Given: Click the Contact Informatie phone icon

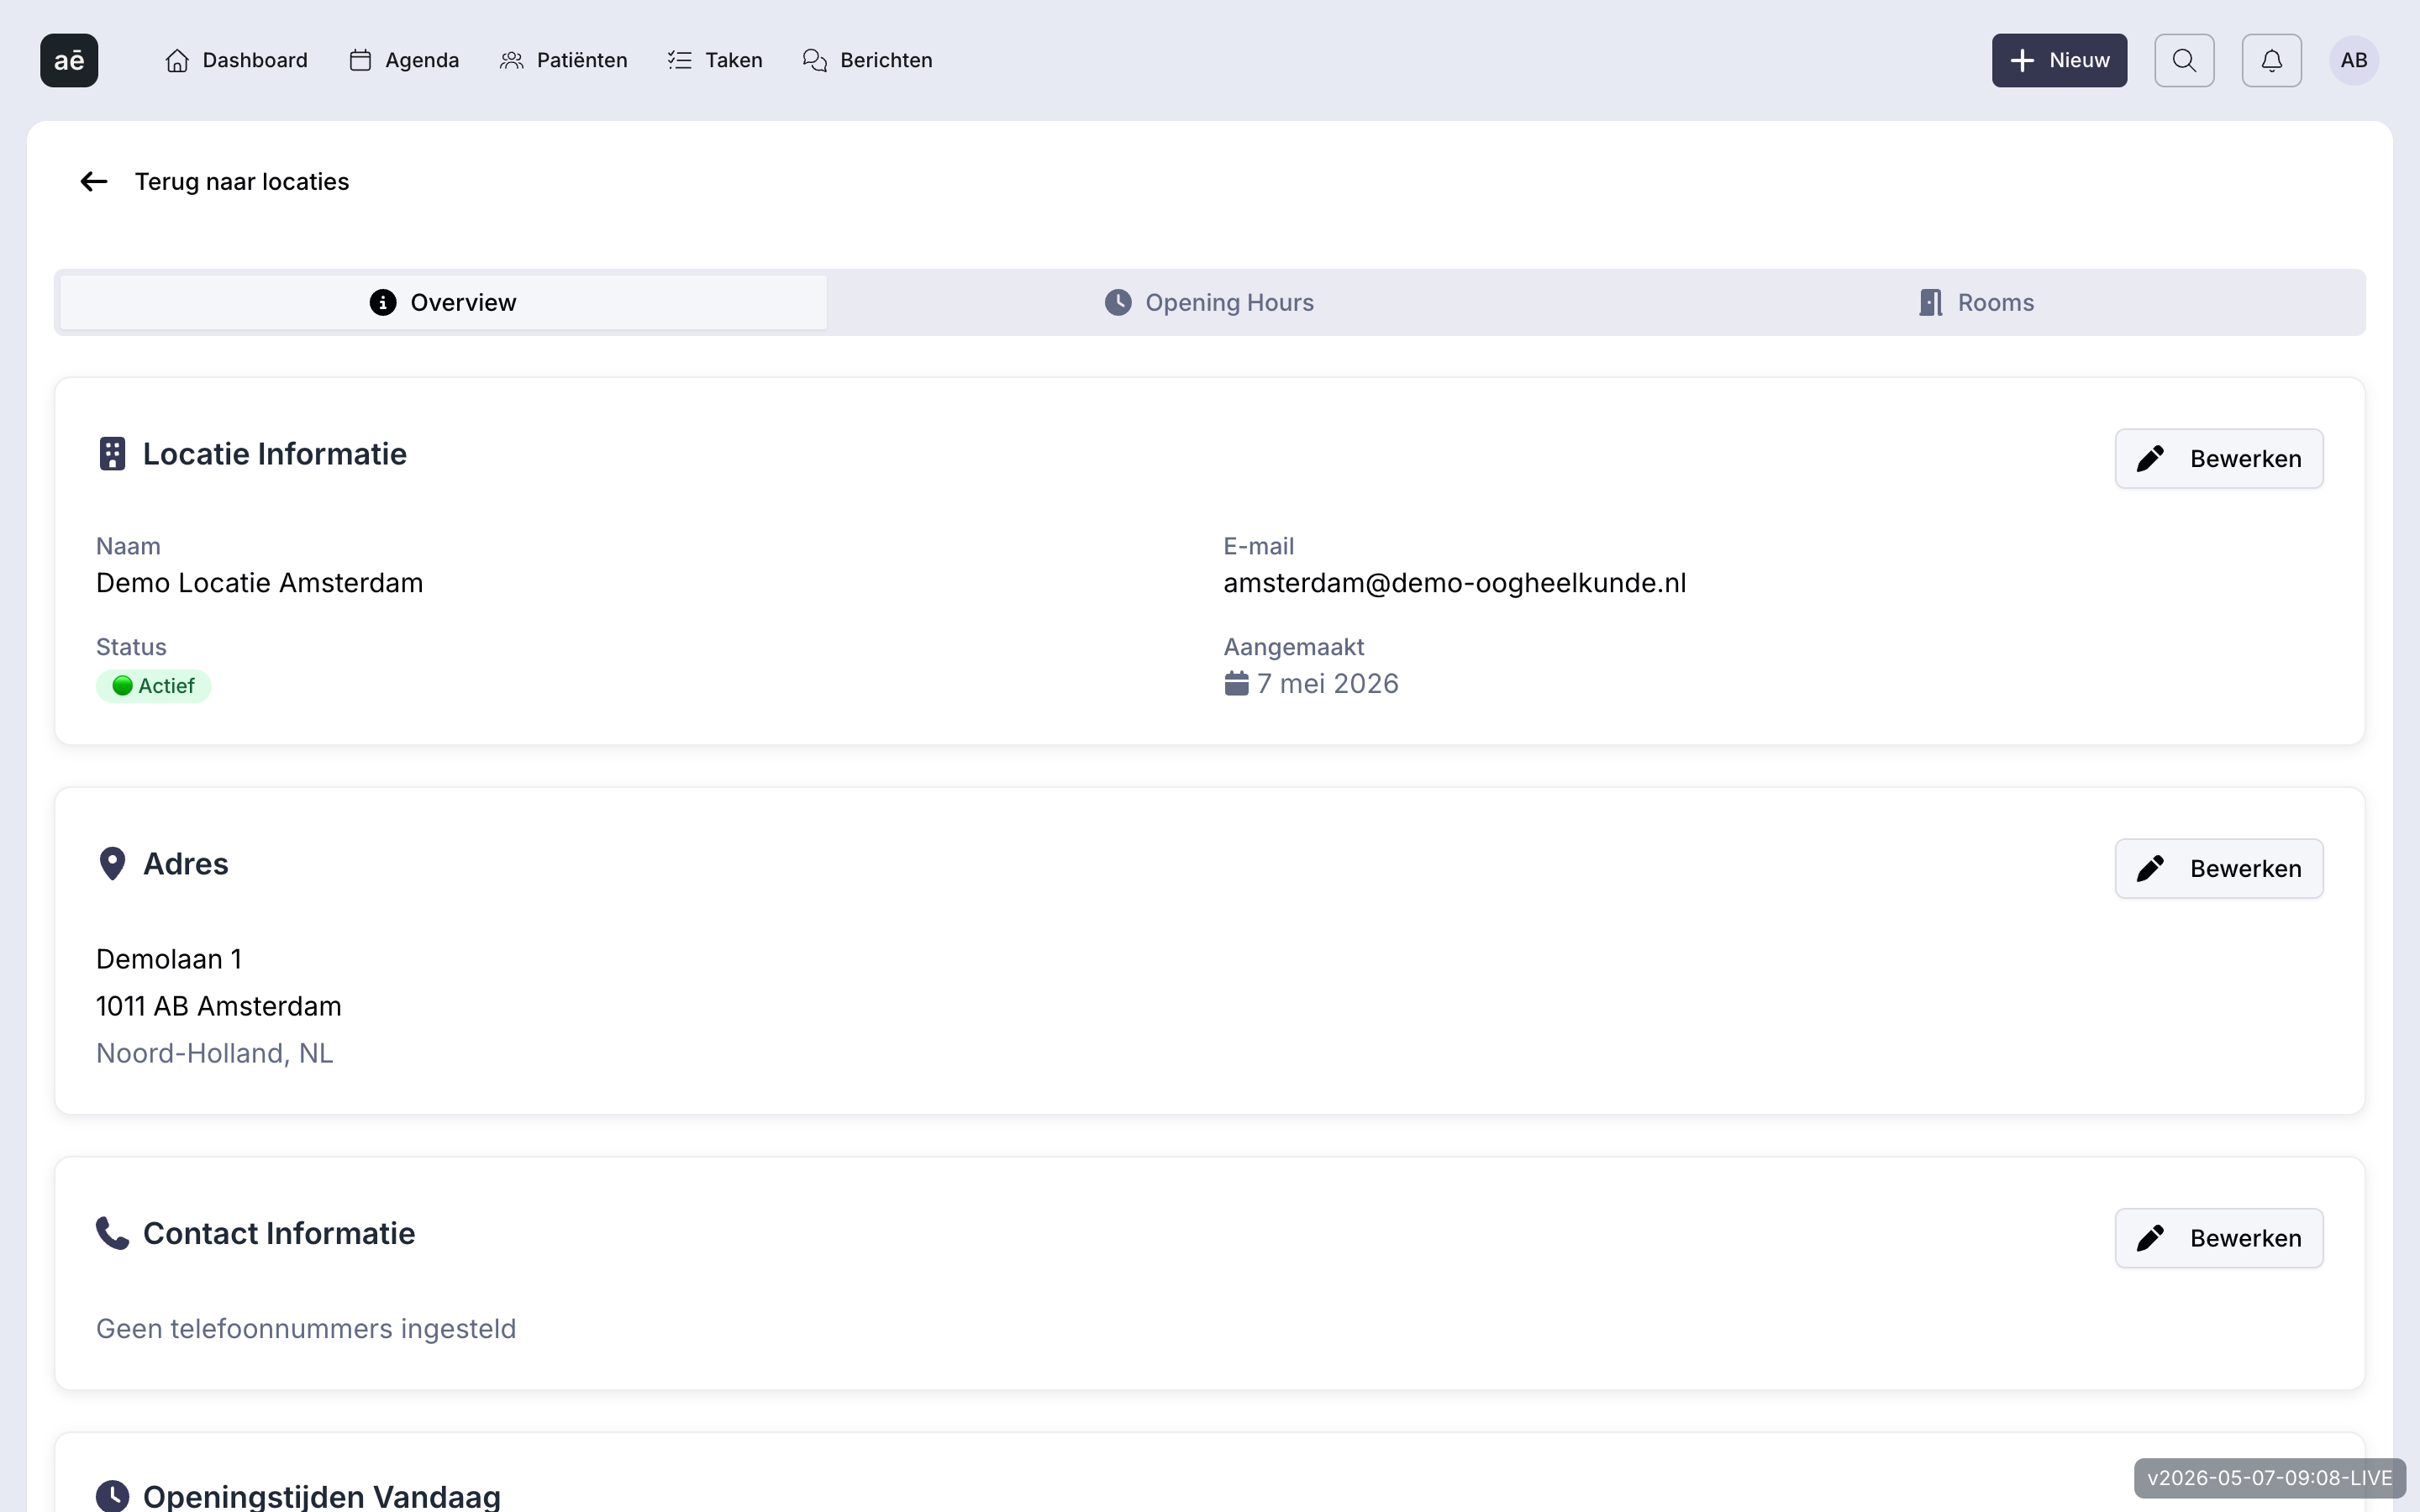Looking at the screenshot, I should [112, 1233].
